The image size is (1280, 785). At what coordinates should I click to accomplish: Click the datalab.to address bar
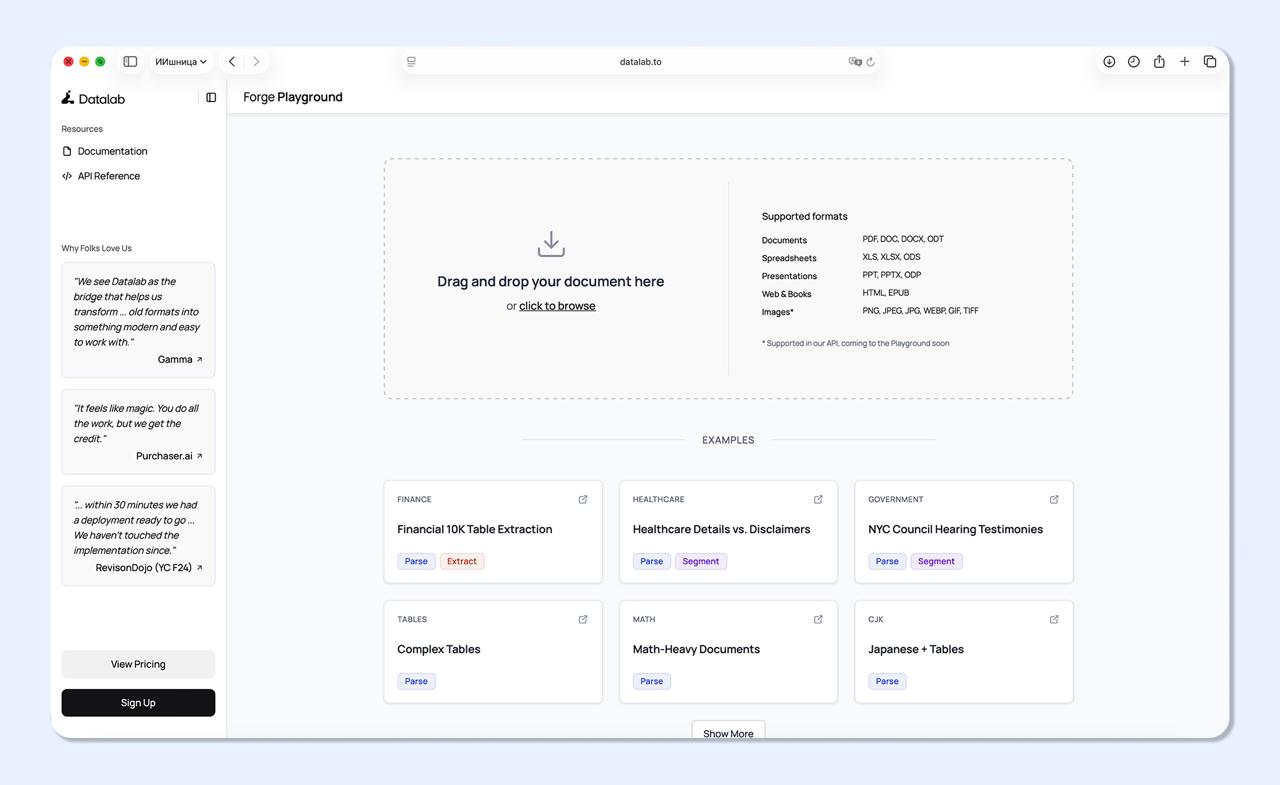640,61
